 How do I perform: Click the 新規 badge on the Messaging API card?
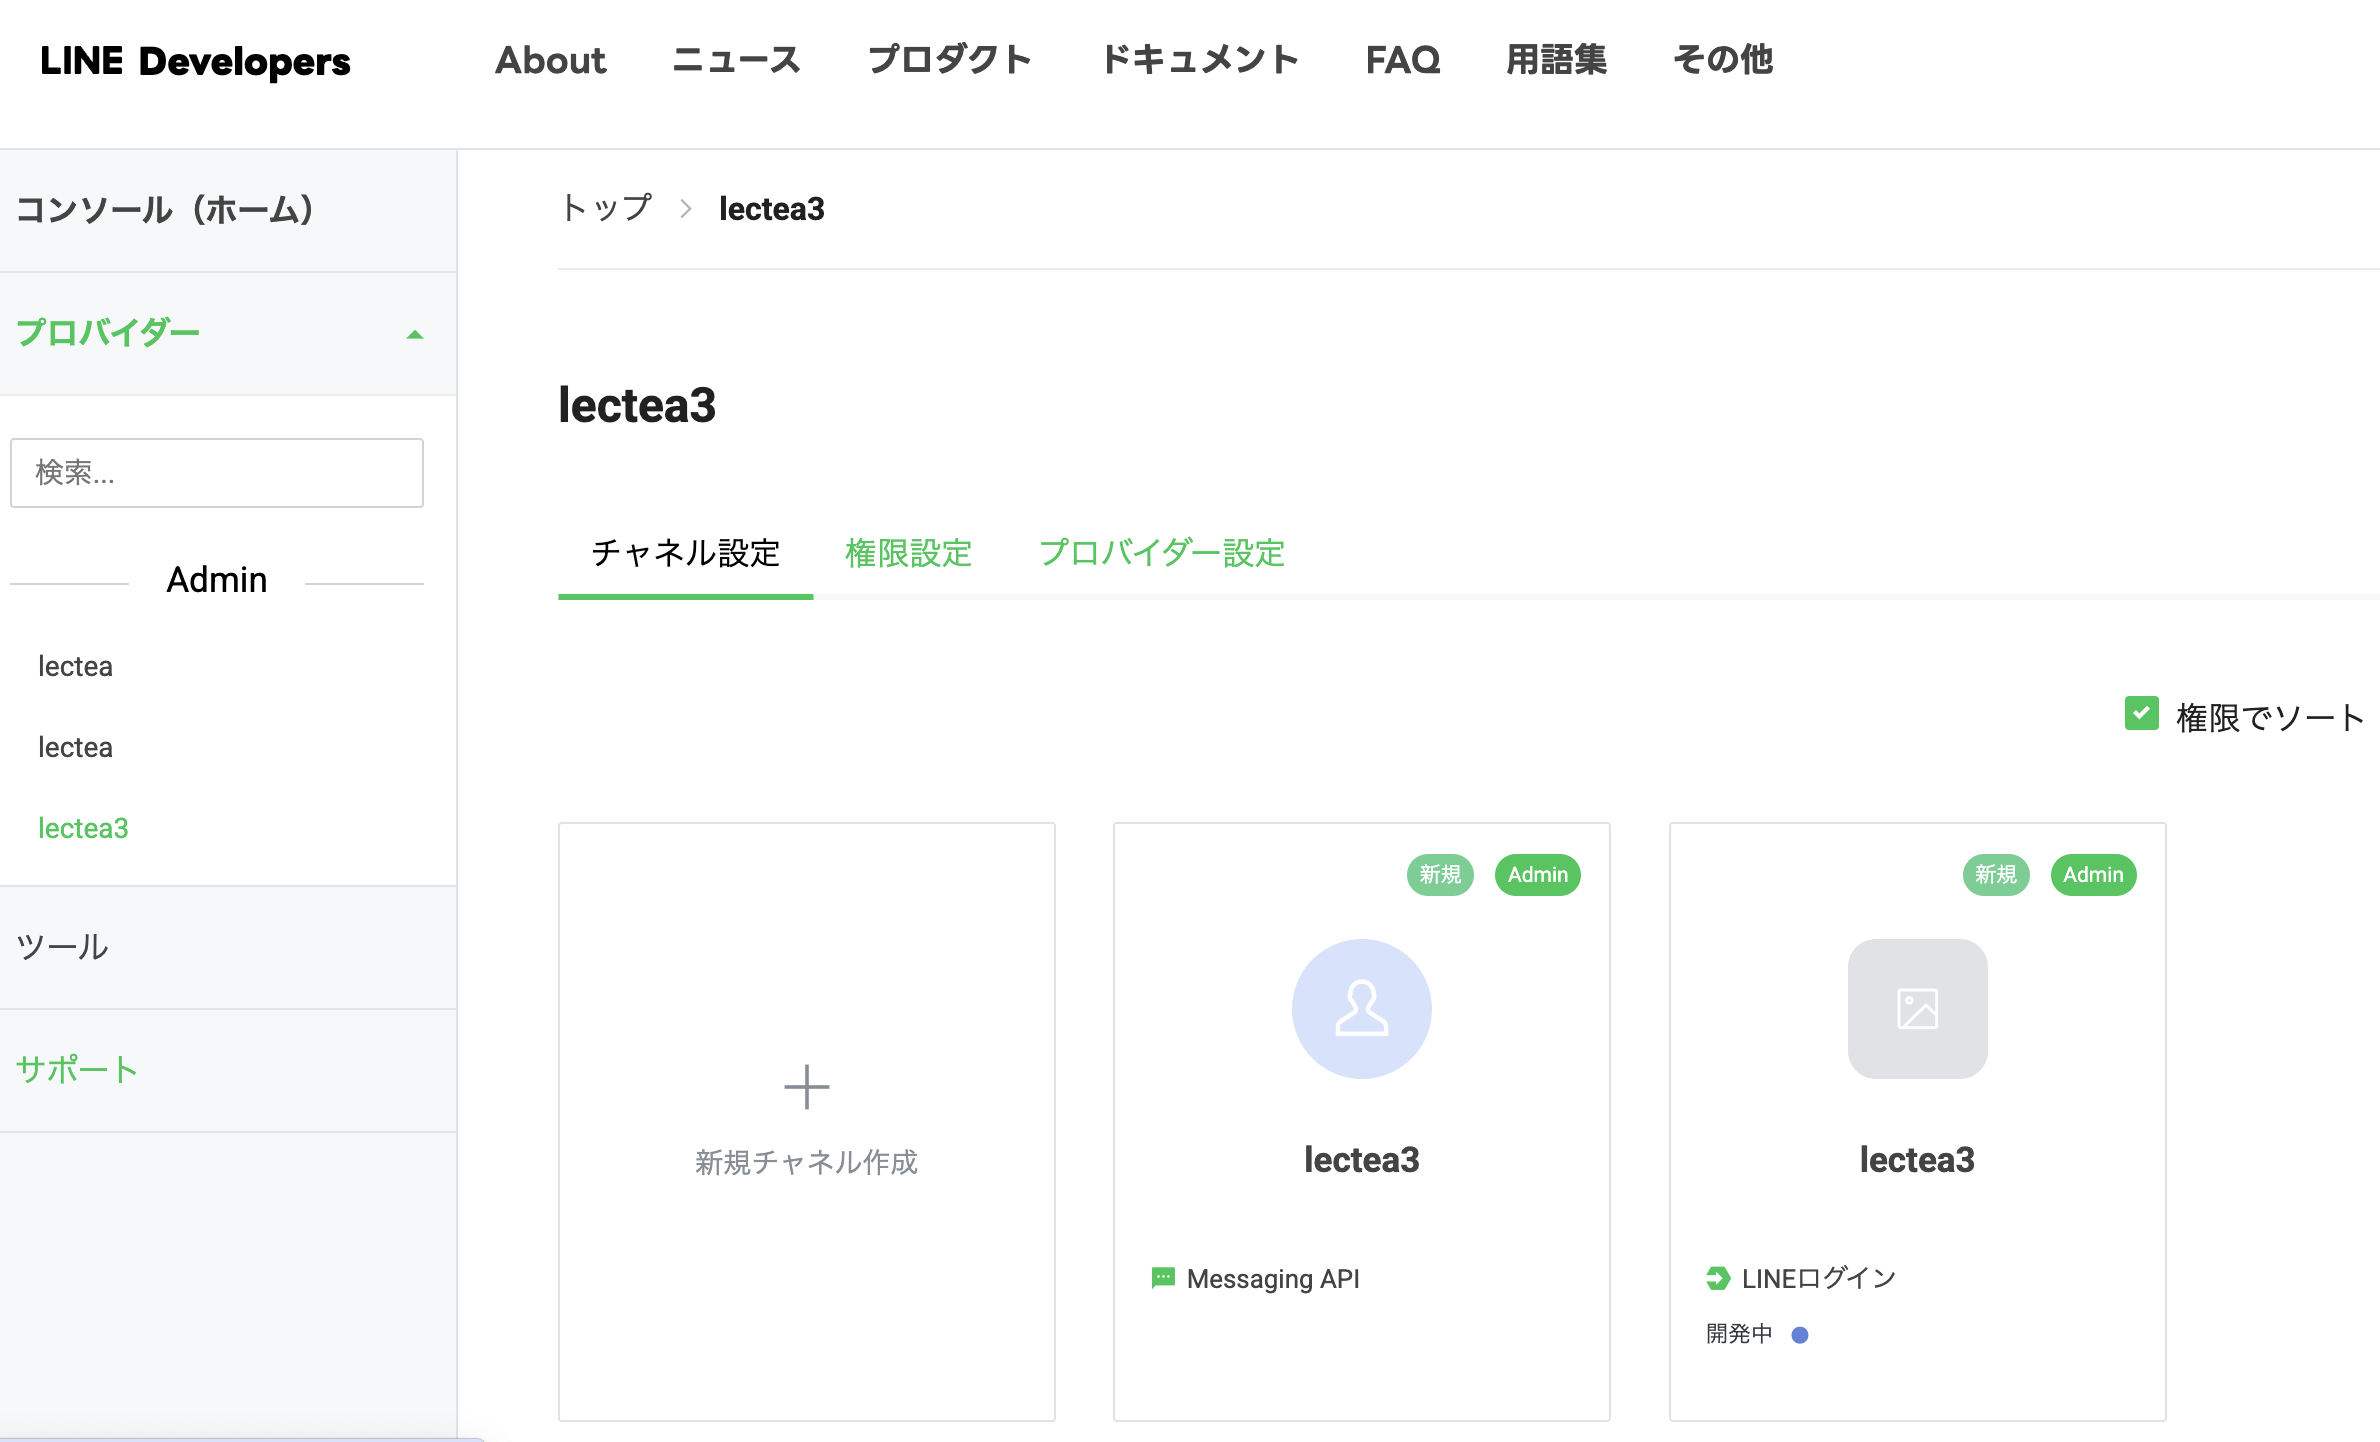[x=1439, y=875]
